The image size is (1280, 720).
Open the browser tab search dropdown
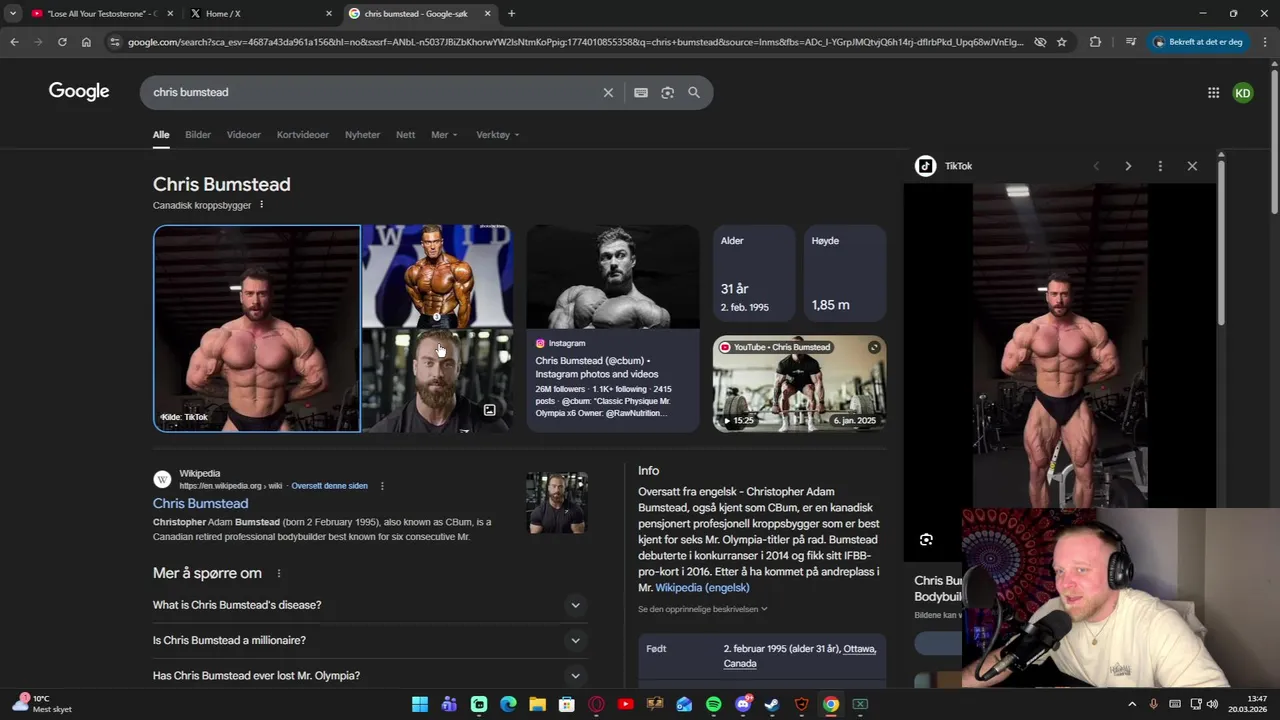coord(12,13)
